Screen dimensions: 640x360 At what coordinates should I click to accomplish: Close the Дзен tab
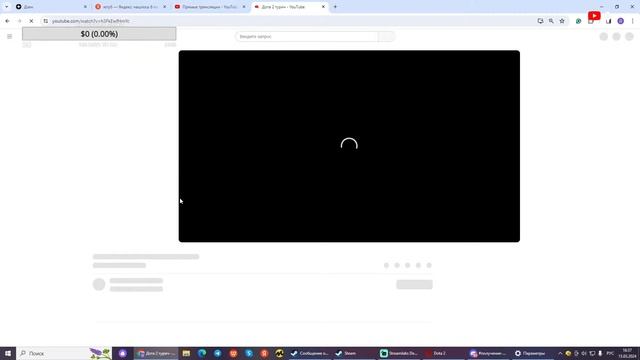point(85,7)
